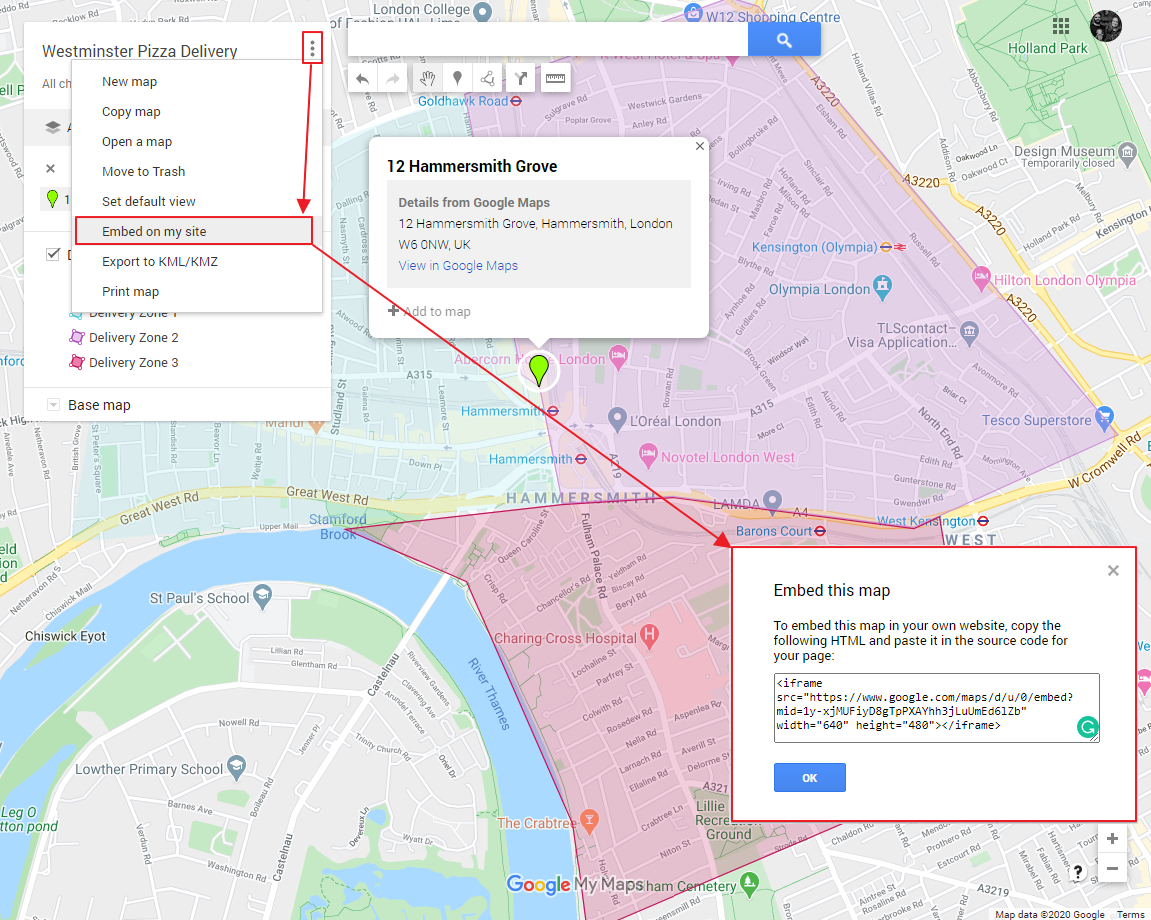Click the Add directions tool icon
Viewport: 1151px width, 920px height.
[x=520, y=78]
